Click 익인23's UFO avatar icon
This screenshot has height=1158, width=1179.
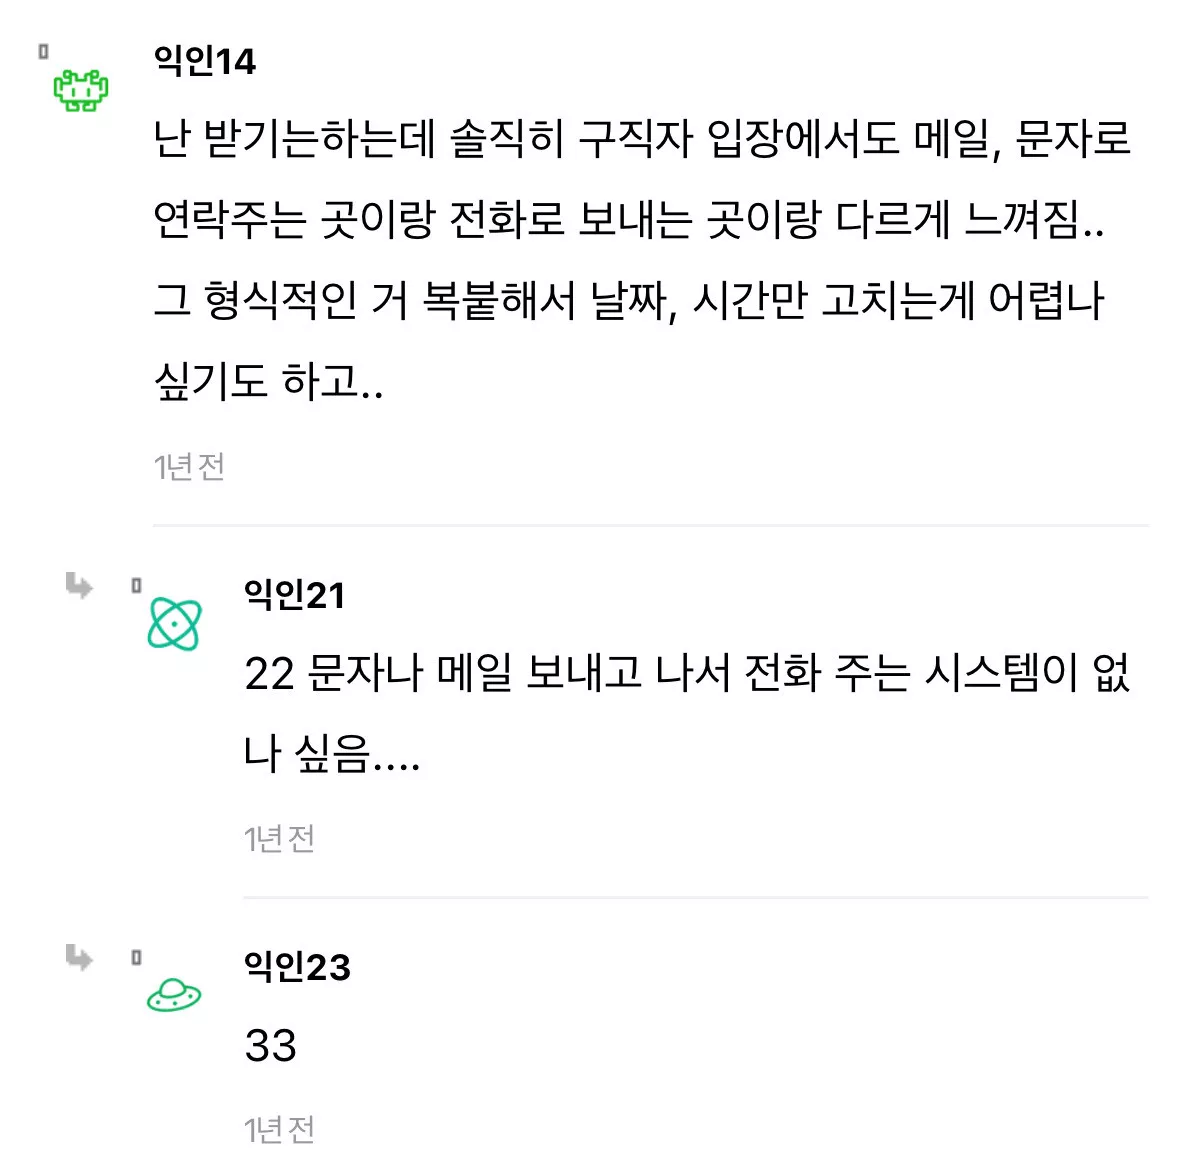[174, 995]
